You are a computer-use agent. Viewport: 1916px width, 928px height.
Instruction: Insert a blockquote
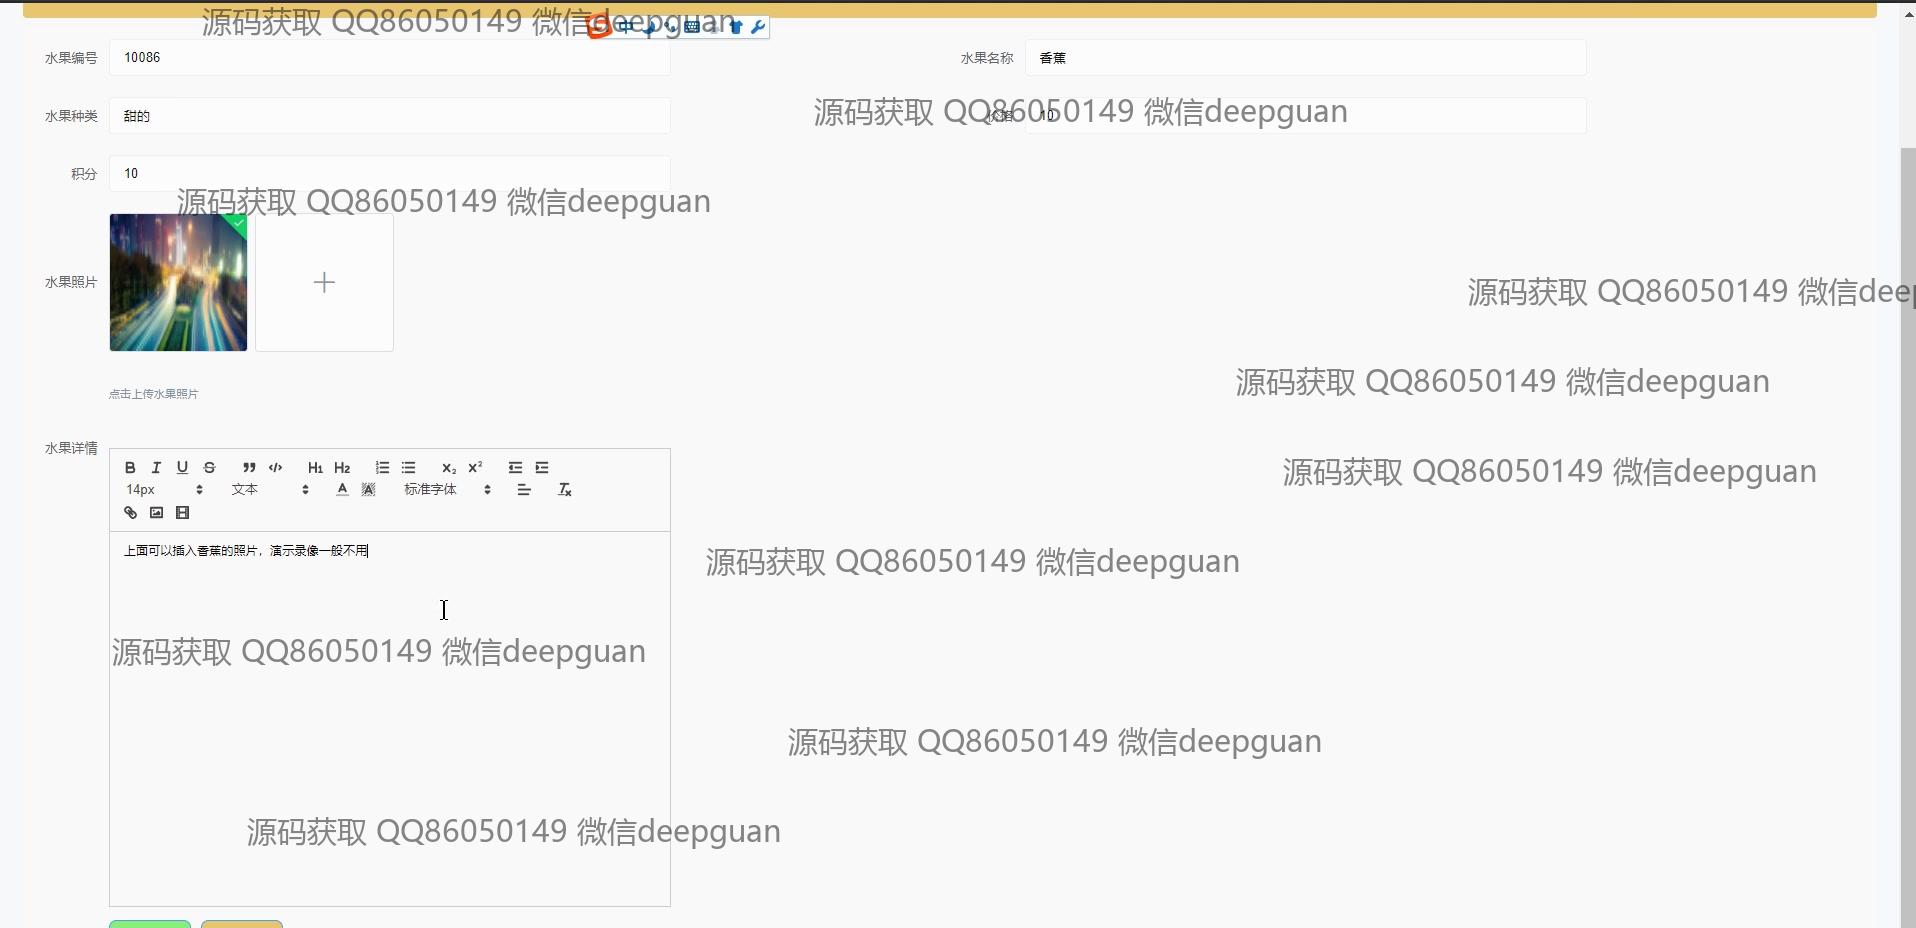[x=249, y=467]
